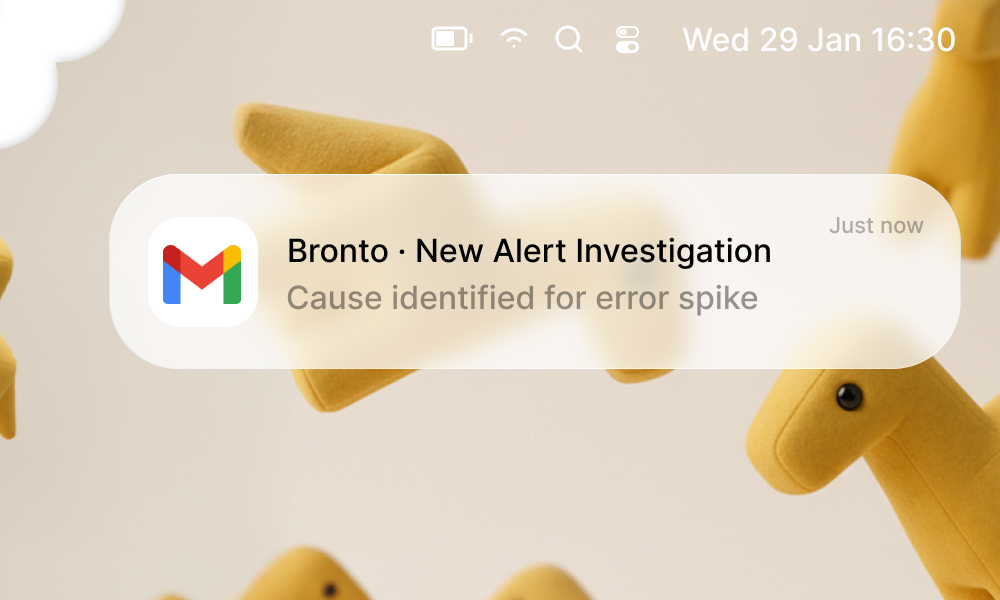Click the clock time '16:30'

913,40
